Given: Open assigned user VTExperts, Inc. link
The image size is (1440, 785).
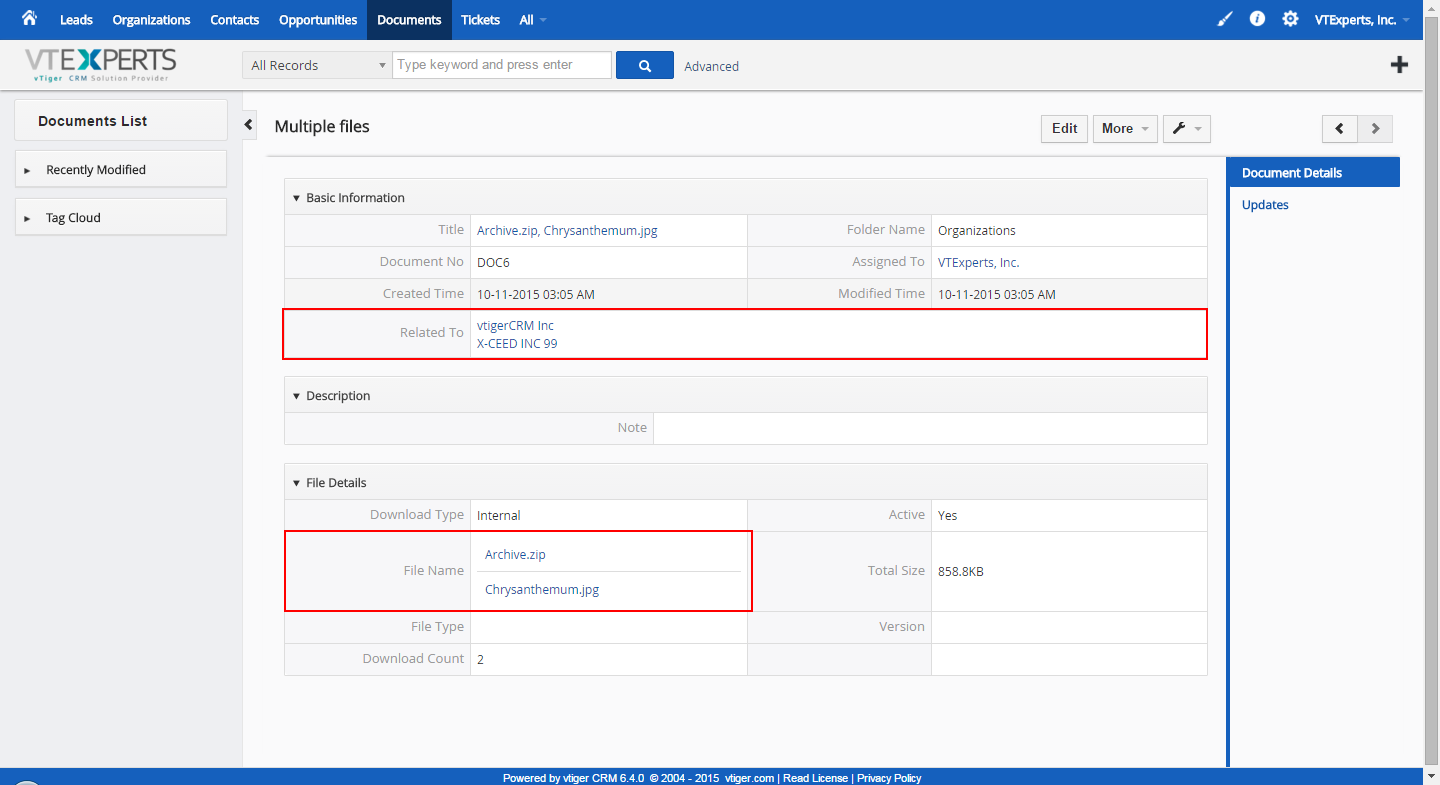Looking at the screenshot, I should coord(978,262).
